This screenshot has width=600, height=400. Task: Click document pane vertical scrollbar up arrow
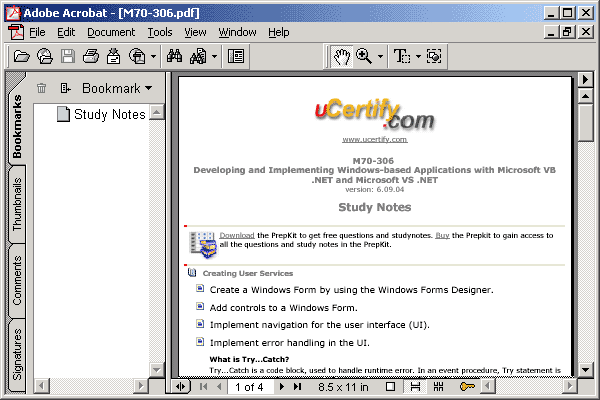[585, 96]
